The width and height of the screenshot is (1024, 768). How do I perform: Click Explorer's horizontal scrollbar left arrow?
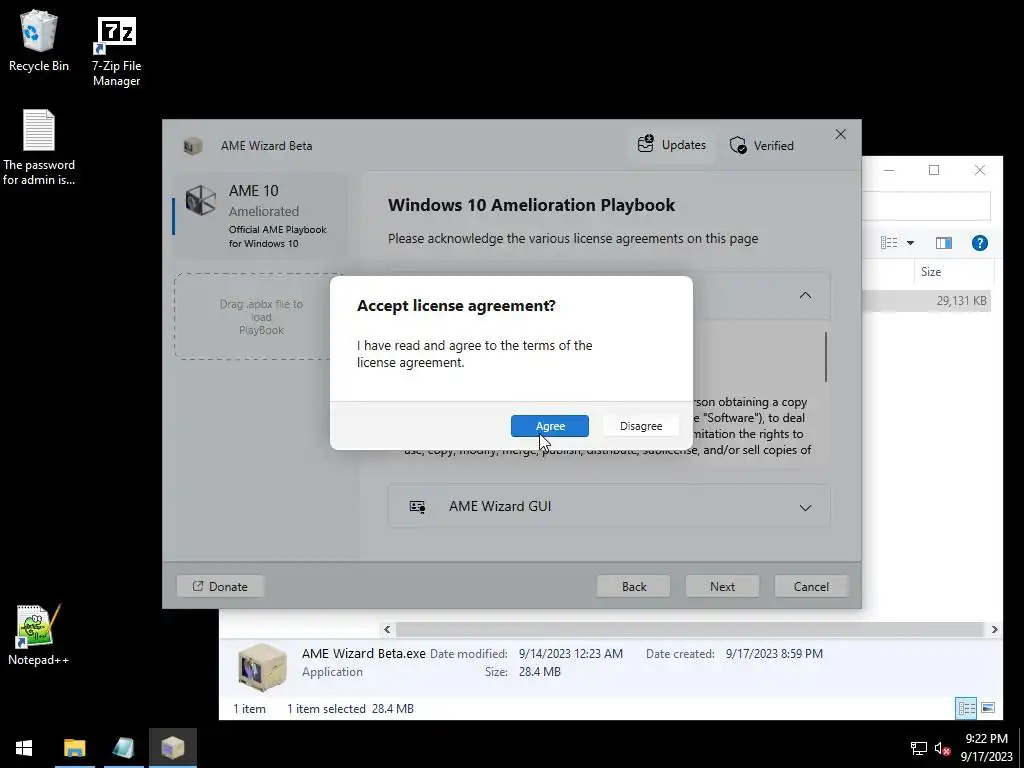tap(387, 630)
